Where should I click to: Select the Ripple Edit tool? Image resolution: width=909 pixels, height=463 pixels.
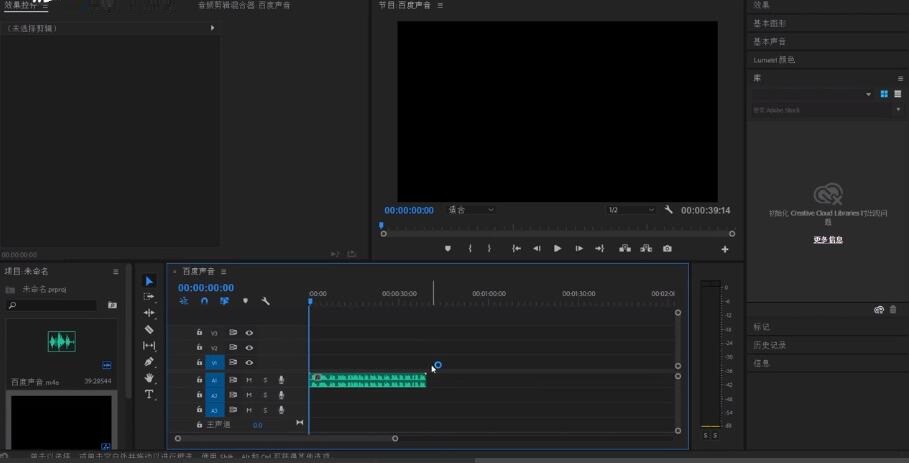pyautogui.click(x=149, y=313)
